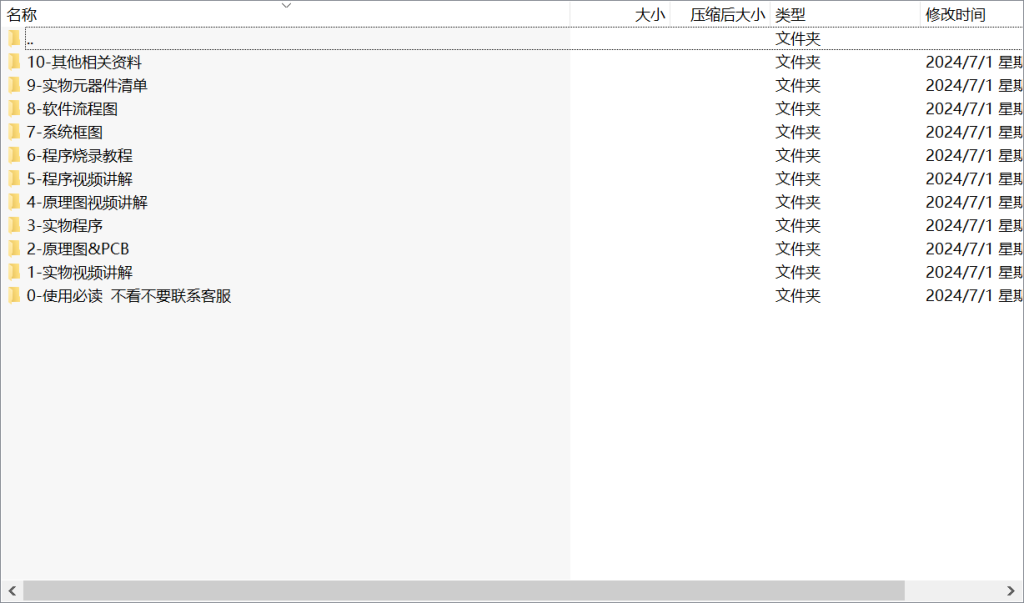Select the 5-程序视频讲解 folder name
Viewport: 1024px width, 603px height.
tap(80, 179)
